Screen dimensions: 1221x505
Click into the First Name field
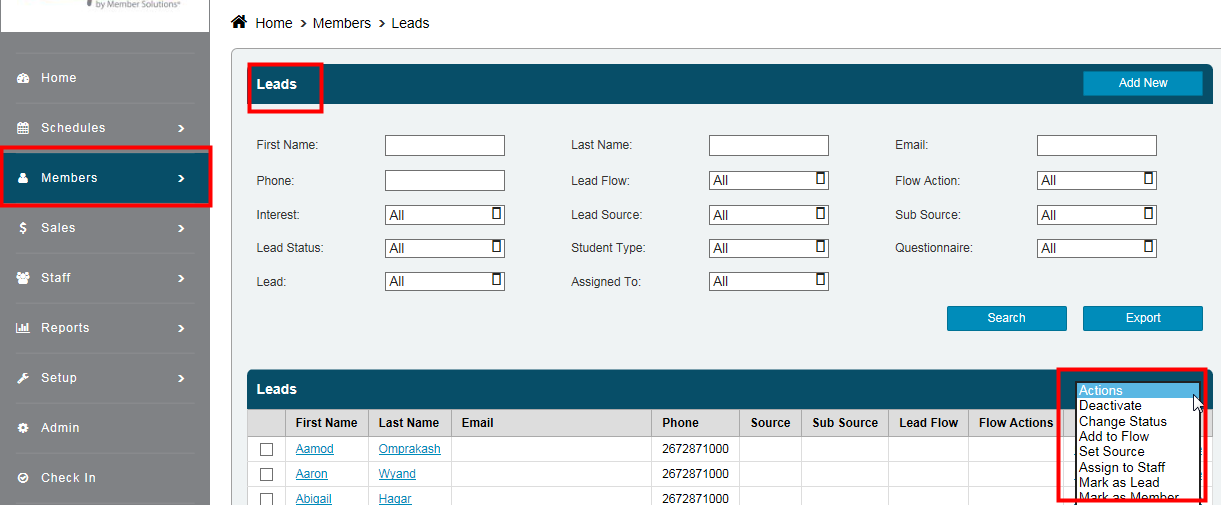(444, 146)
